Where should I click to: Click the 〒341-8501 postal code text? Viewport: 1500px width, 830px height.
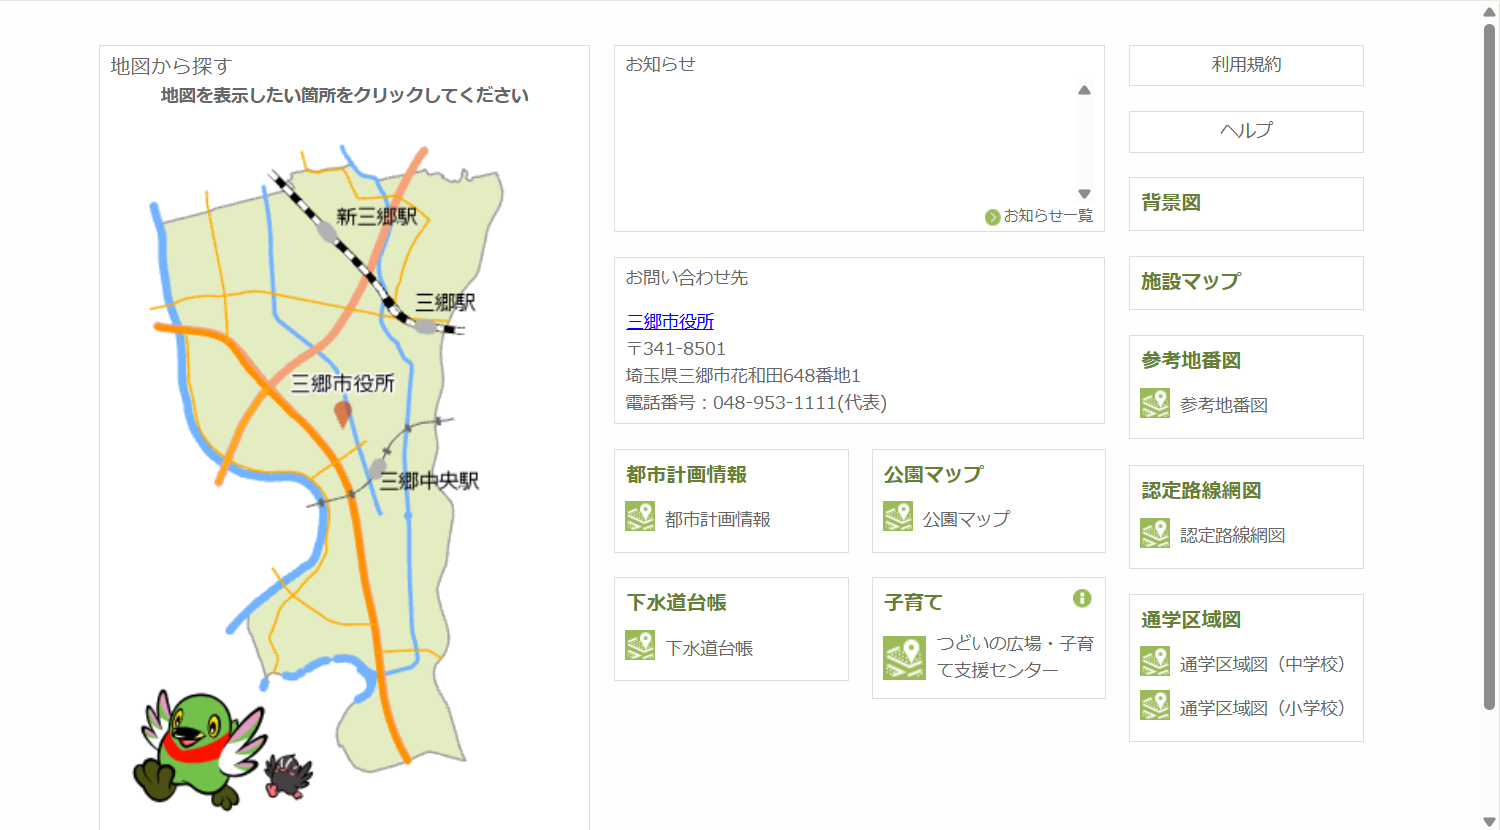[x=676, y=349]
